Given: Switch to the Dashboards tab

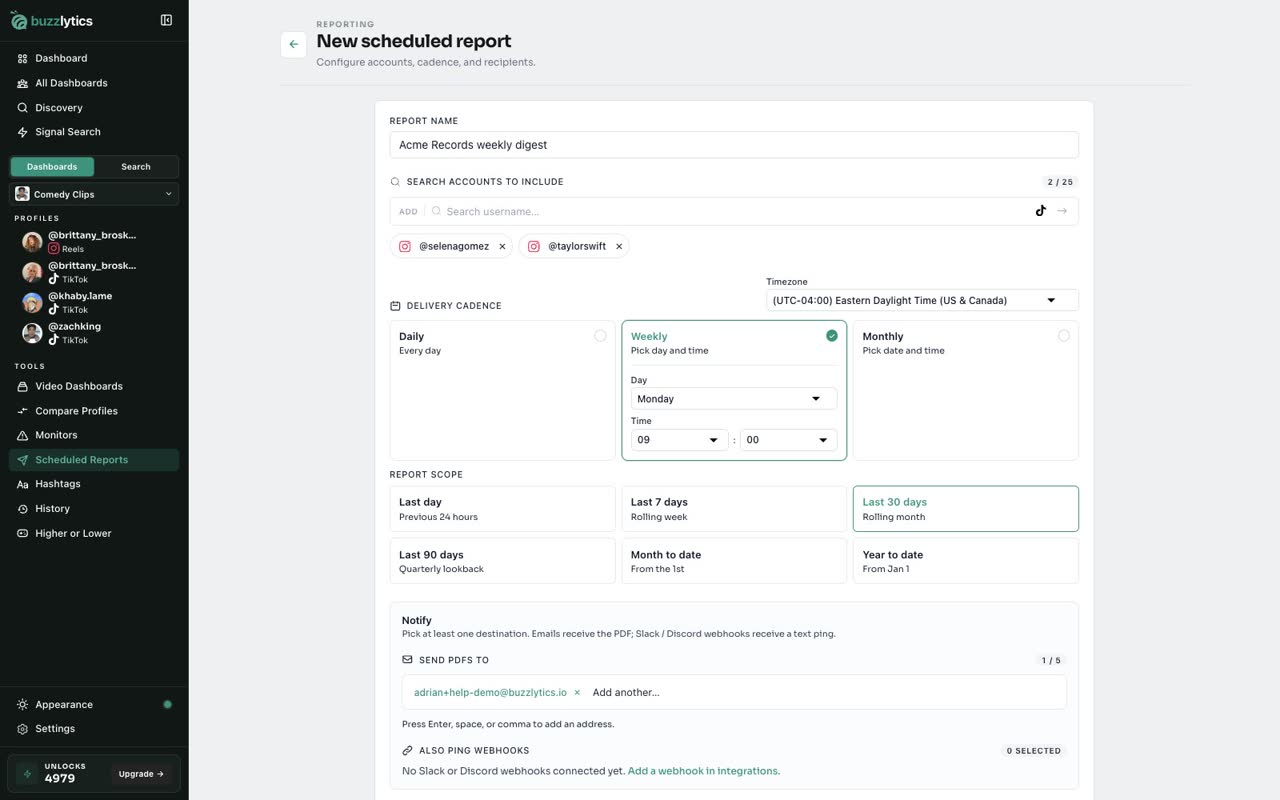Looking at the screenshot, I should tap(52, 167).
